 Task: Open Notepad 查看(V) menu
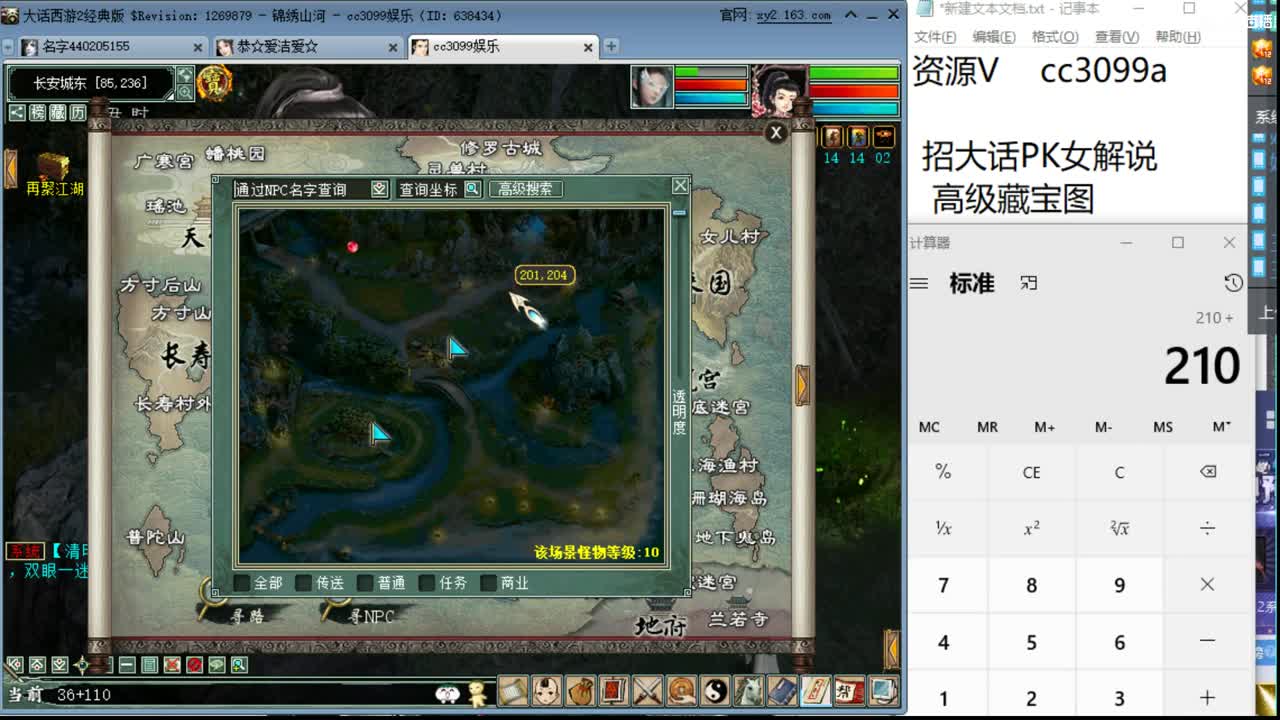pyautogui.click(x=1116, y=37)
